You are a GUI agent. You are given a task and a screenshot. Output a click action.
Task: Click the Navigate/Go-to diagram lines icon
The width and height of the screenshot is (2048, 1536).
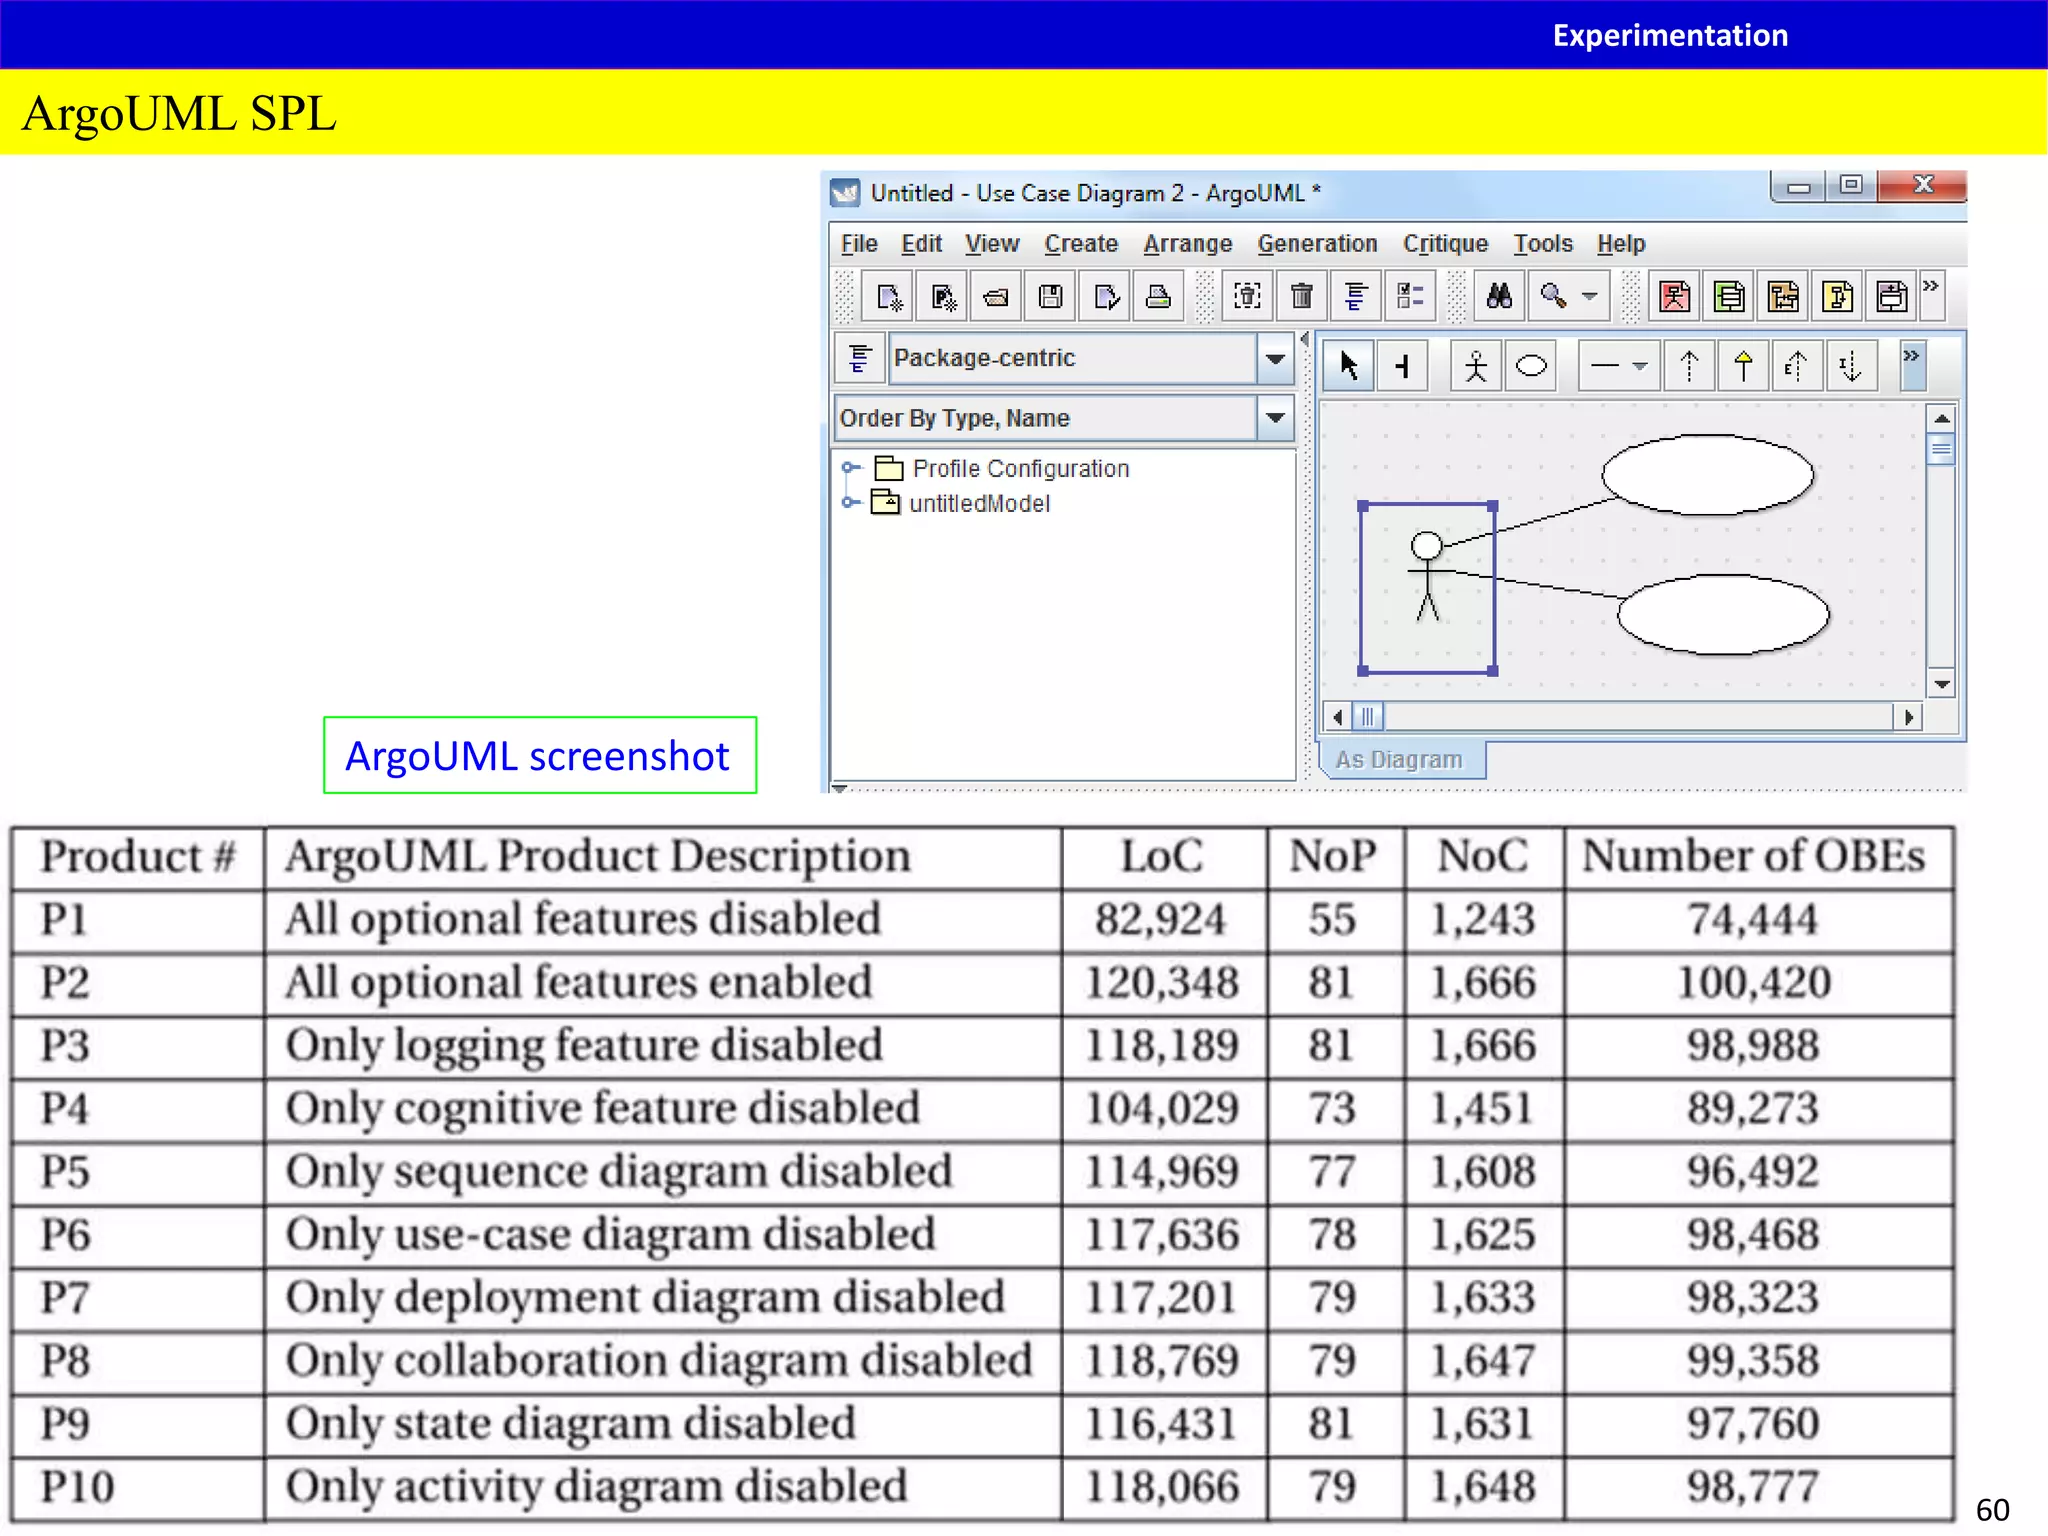[1356, 297]
